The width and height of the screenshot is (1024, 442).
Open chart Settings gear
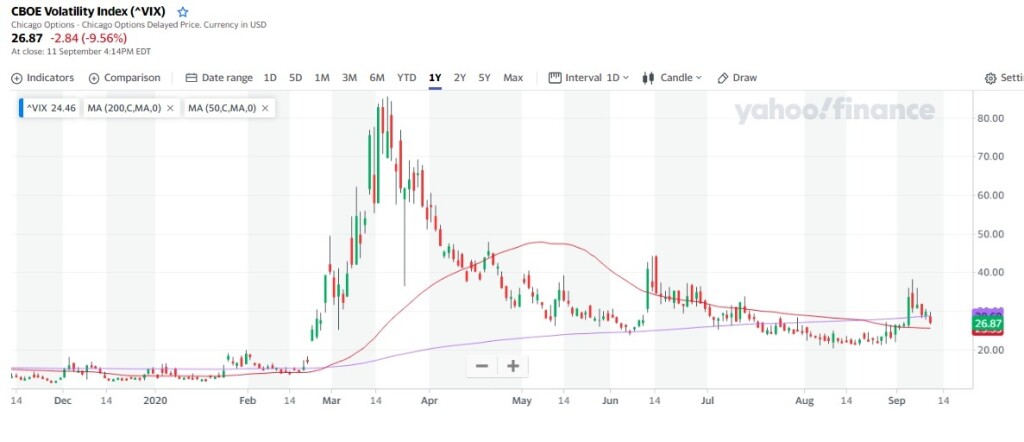pos(991,78)
